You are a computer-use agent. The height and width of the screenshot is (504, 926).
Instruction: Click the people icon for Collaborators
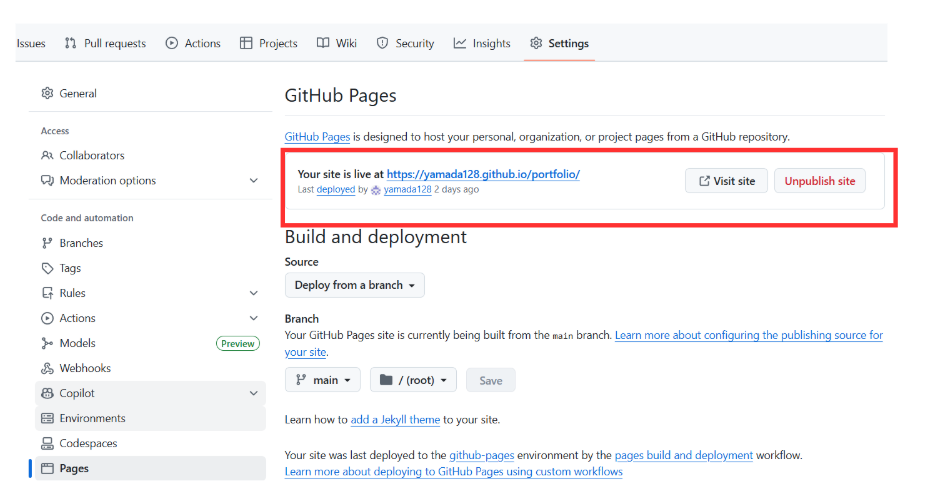click(47, 155)
